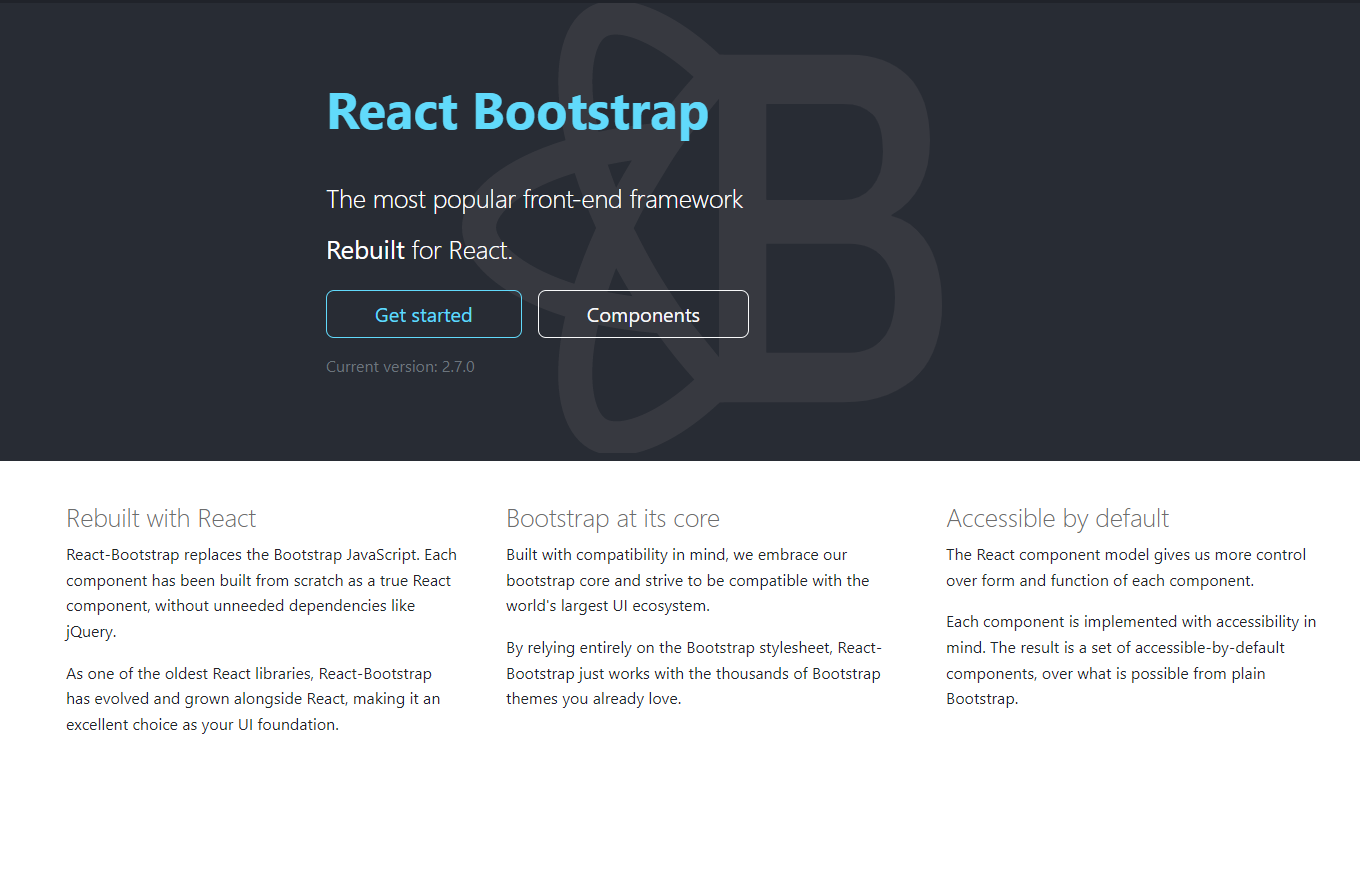Viewport: 1360px width, 892px height.
Task: Select the 'React Bootstrap' page title
Action: [x=517, y=112]
